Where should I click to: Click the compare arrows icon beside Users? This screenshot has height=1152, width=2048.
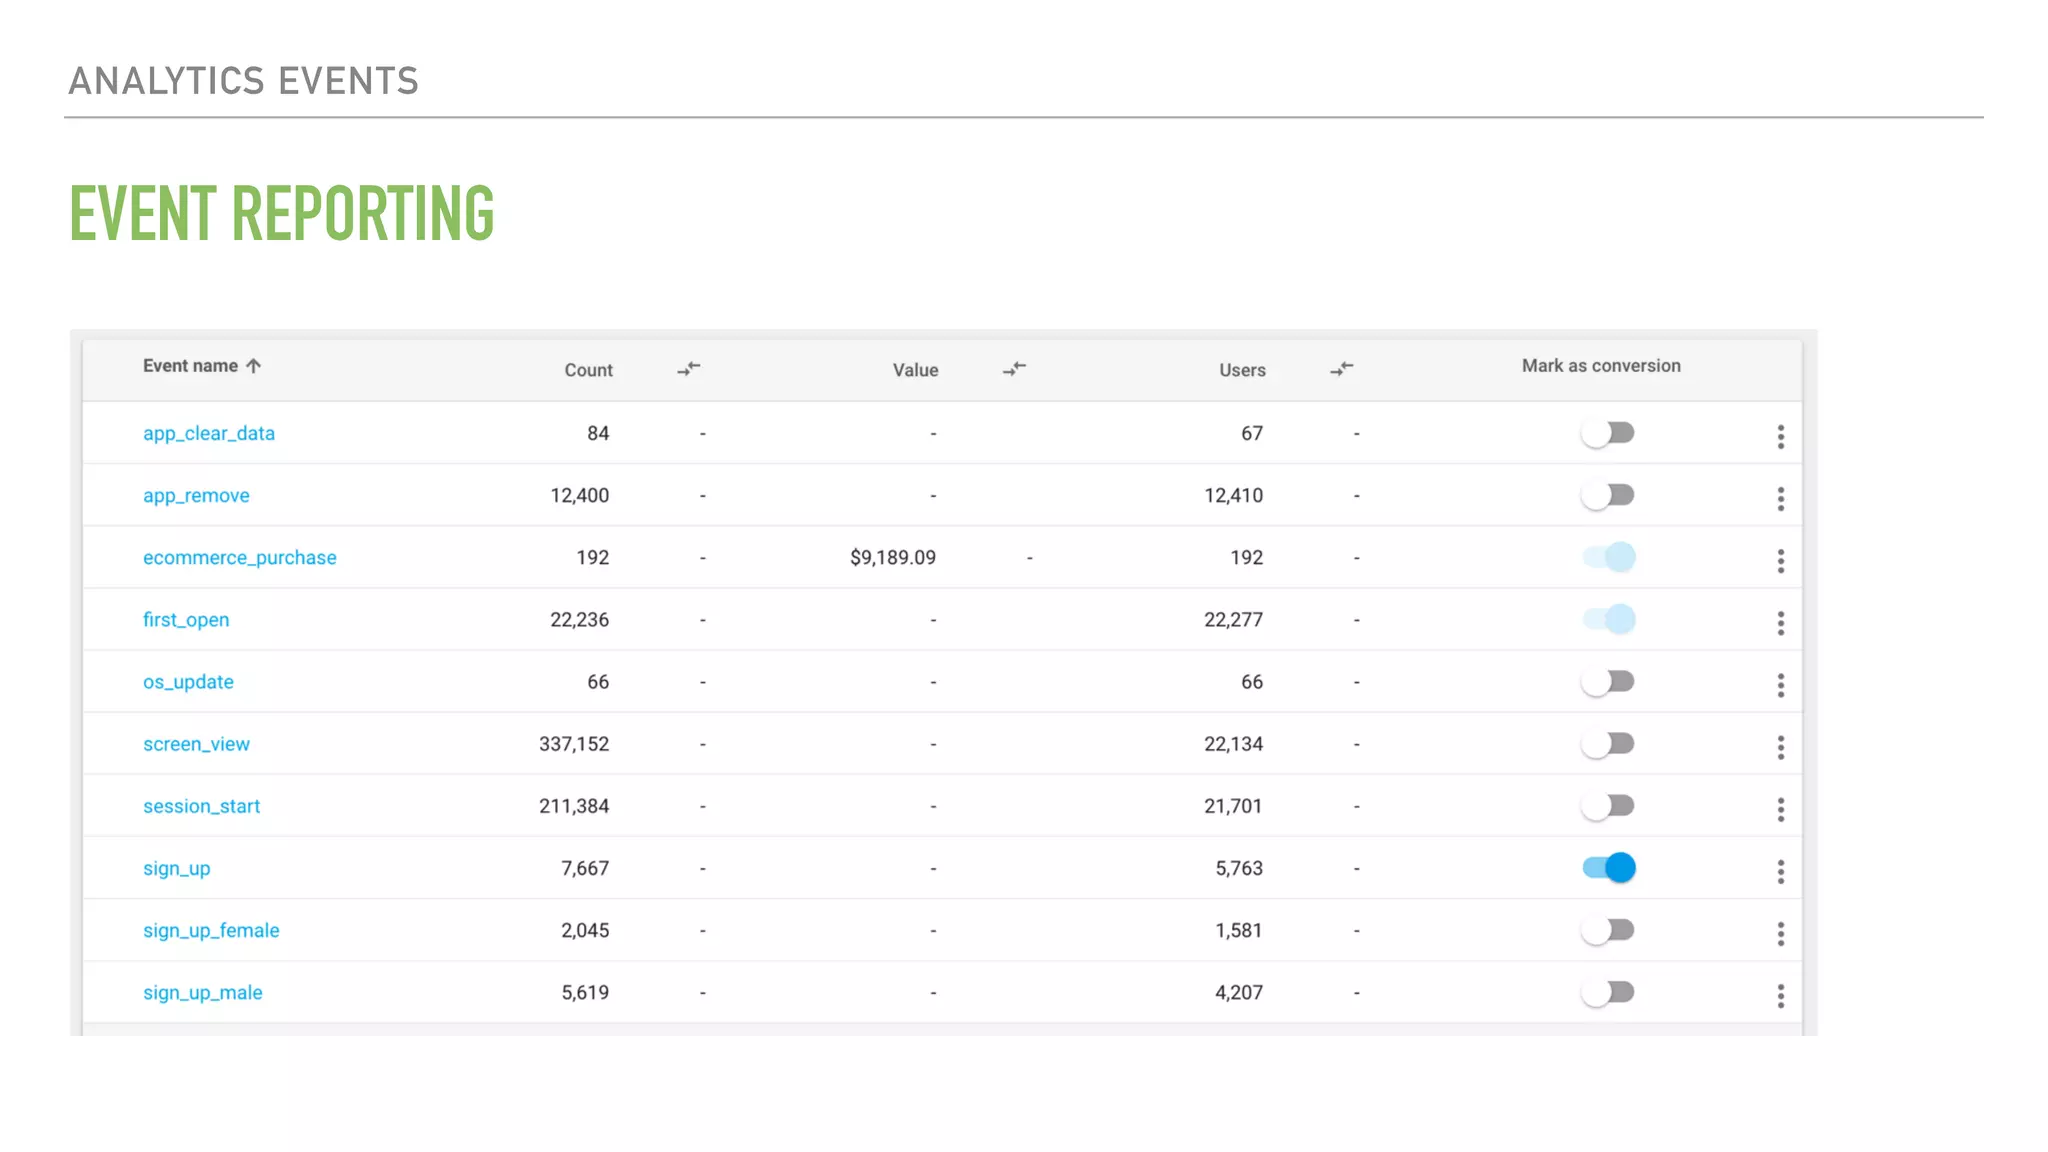1342,369
